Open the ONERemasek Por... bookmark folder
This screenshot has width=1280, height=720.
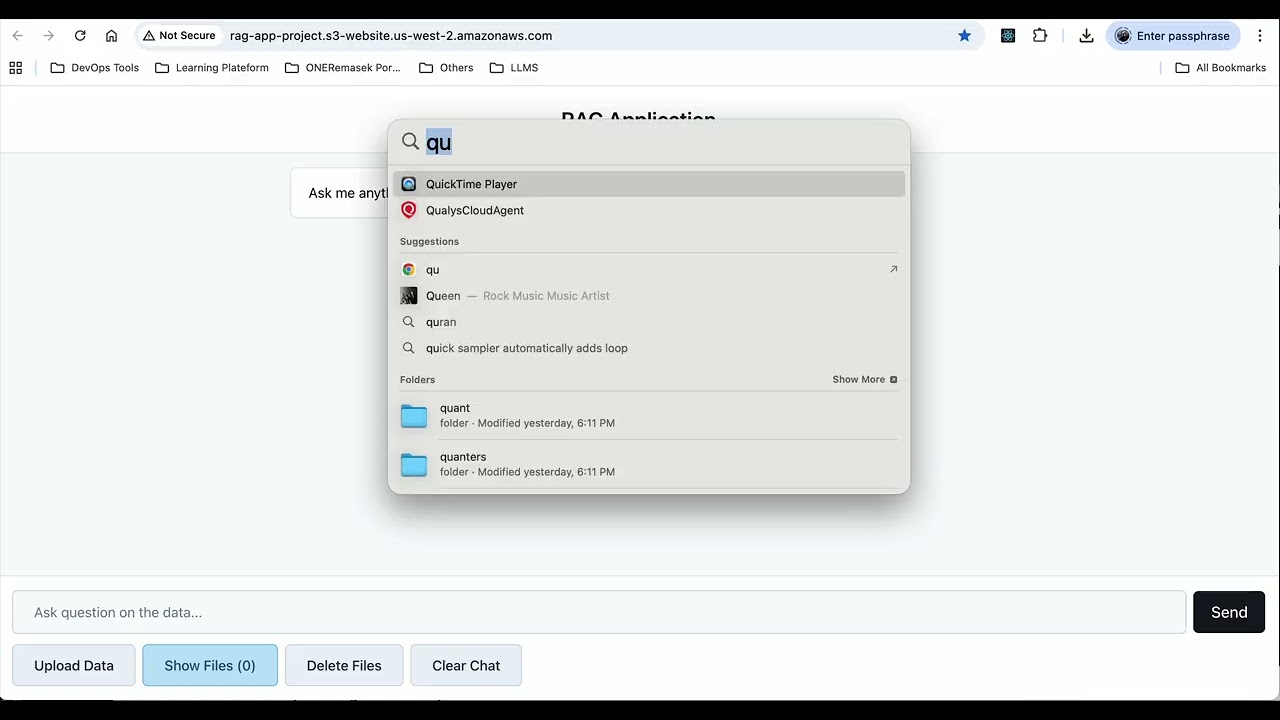pos(343,68)
